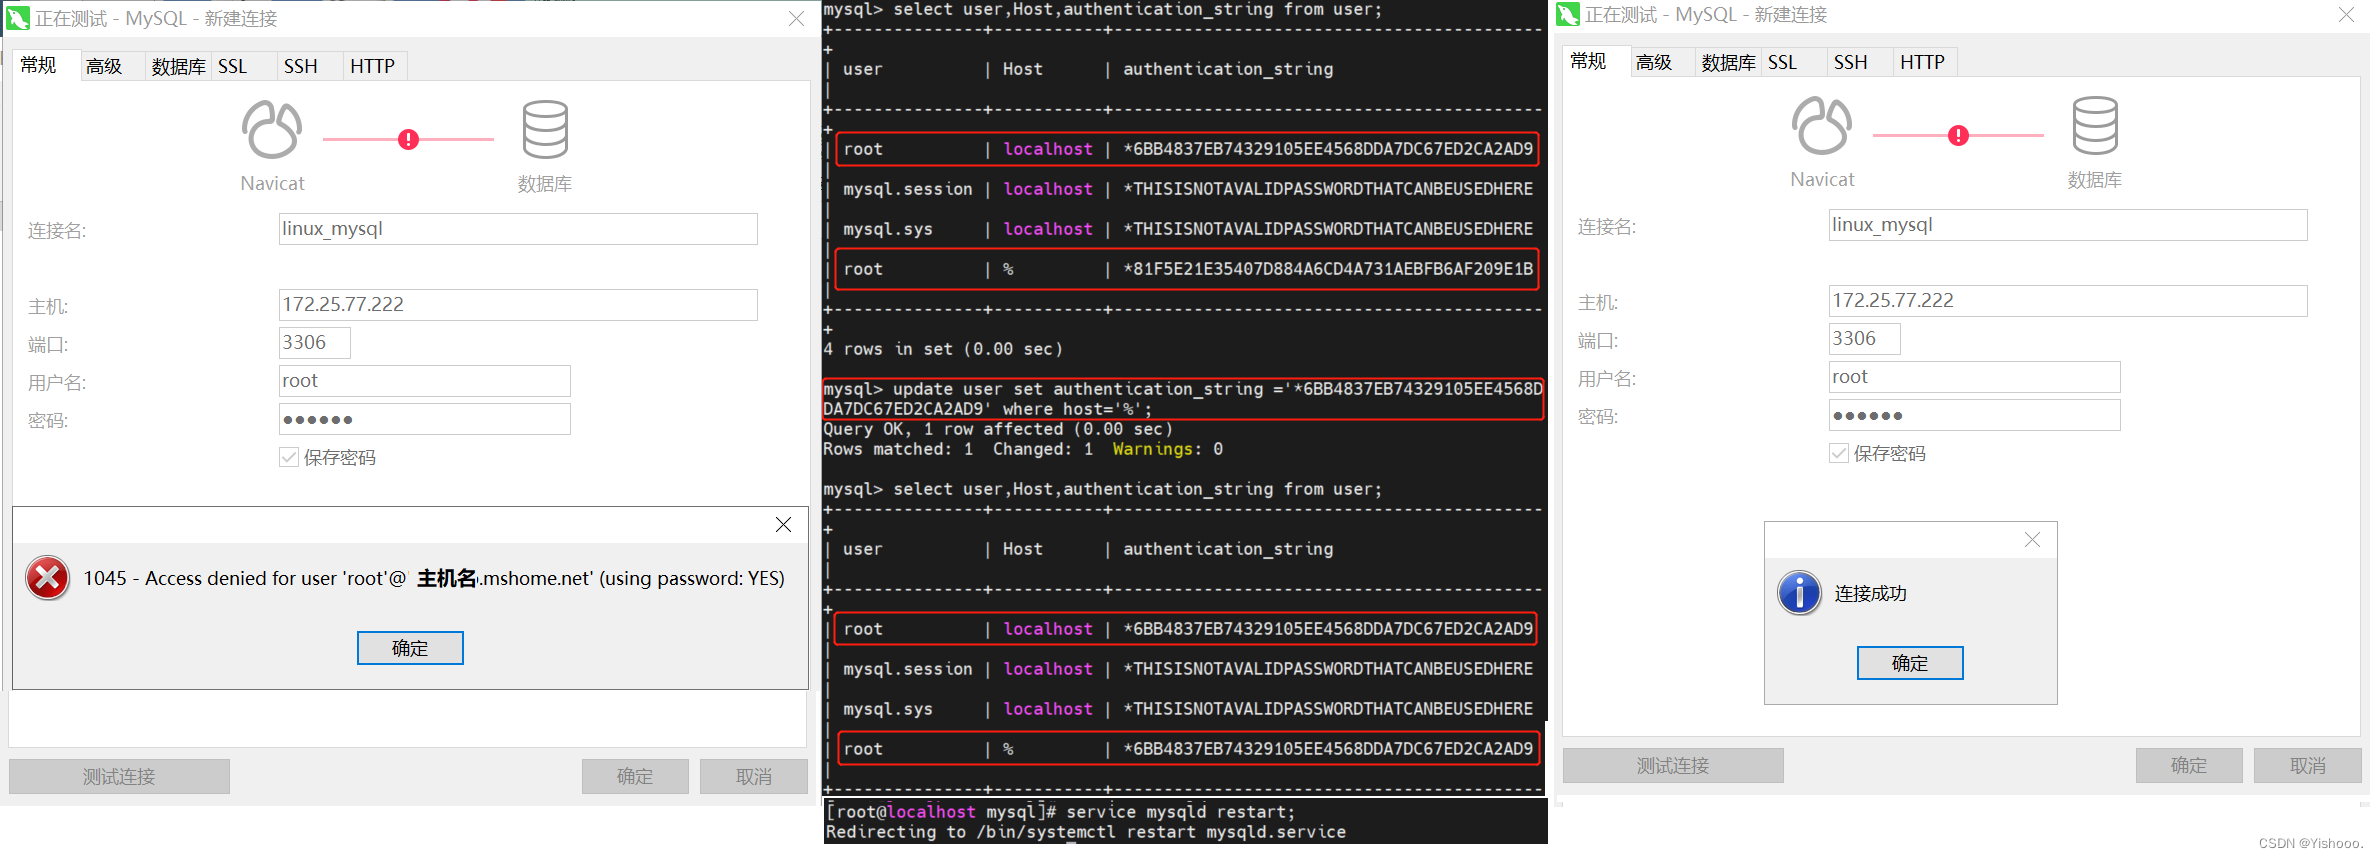
Task: Click '1045 - Access denied' error message text
Action: click(x=434, y=578)
